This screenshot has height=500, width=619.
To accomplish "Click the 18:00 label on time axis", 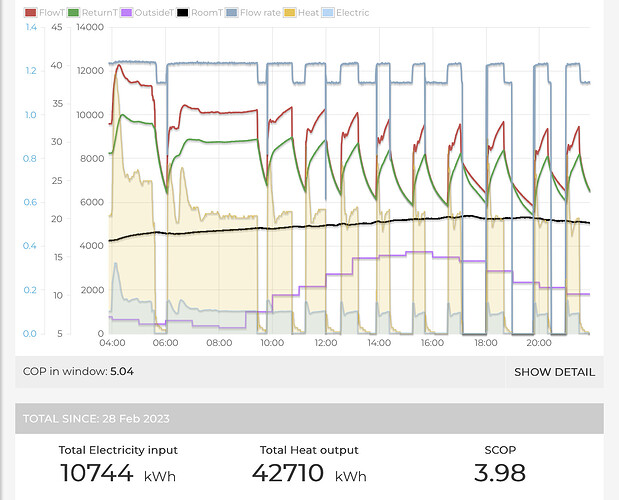I will click(x=485, y=343).
